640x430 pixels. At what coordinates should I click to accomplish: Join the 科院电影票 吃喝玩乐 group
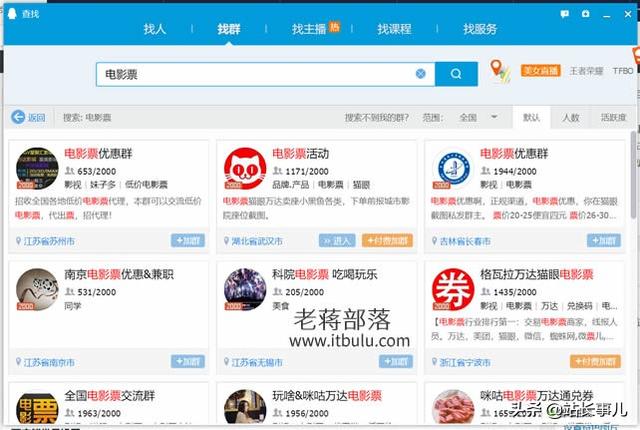396,361
